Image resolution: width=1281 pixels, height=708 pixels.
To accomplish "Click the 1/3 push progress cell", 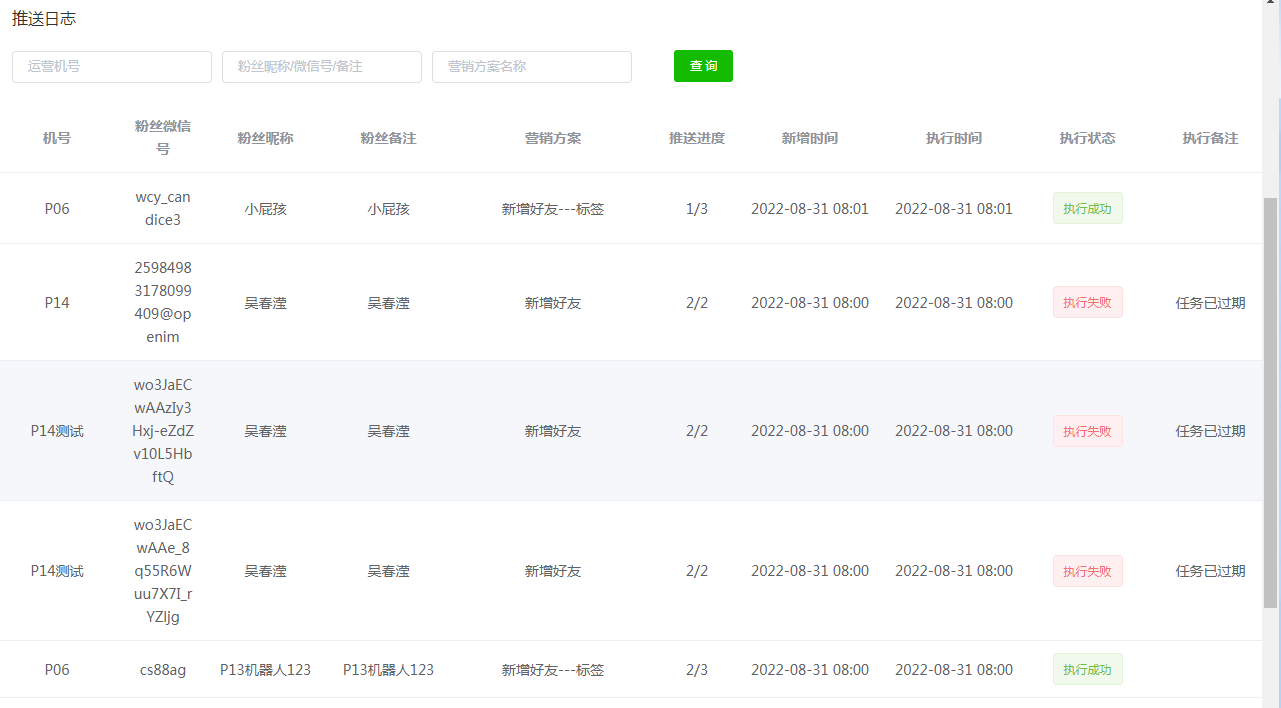I will (697, 209).
